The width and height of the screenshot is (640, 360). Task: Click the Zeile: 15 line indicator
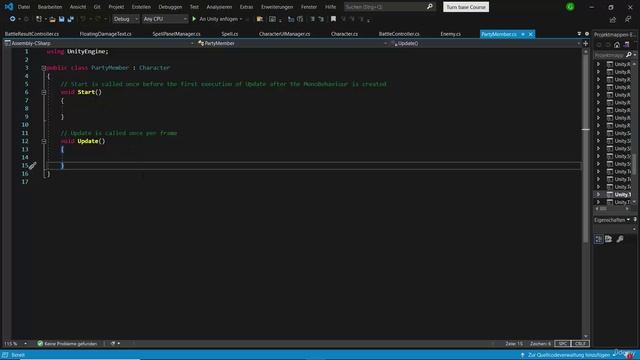point(513,343)
